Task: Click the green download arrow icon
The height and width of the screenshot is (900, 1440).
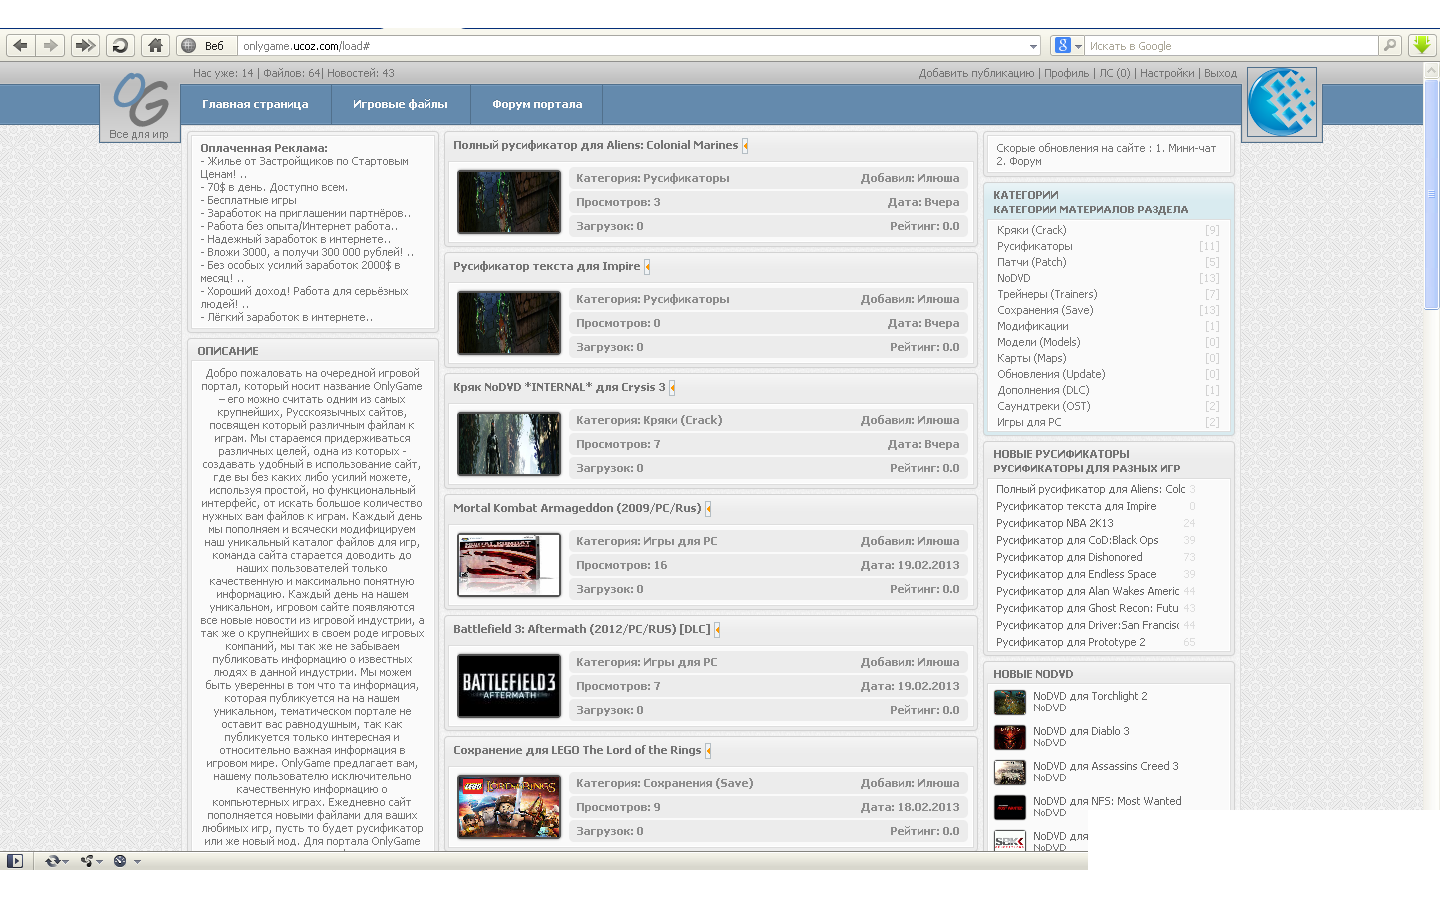Action: (1422, 45)
